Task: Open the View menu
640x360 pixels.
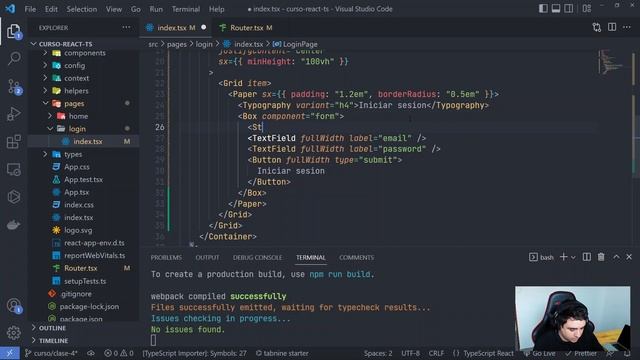Action: [x=113, y=9]
